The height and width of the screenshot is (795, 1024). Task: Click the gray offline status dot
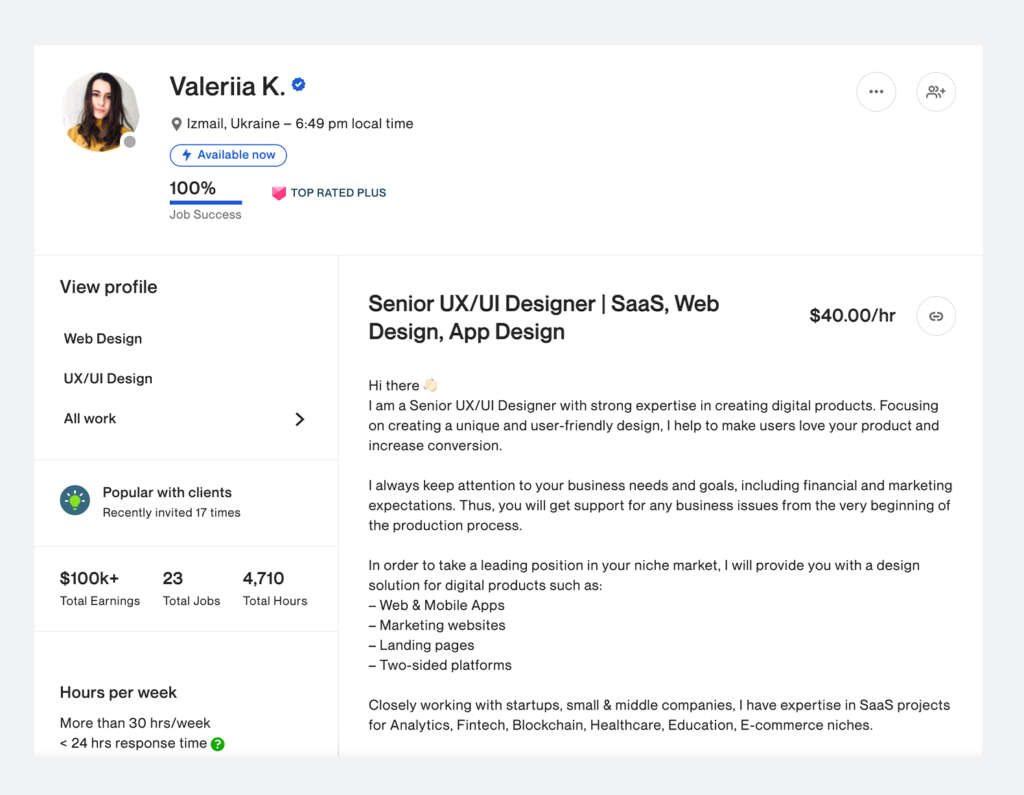tap(129, 142)
